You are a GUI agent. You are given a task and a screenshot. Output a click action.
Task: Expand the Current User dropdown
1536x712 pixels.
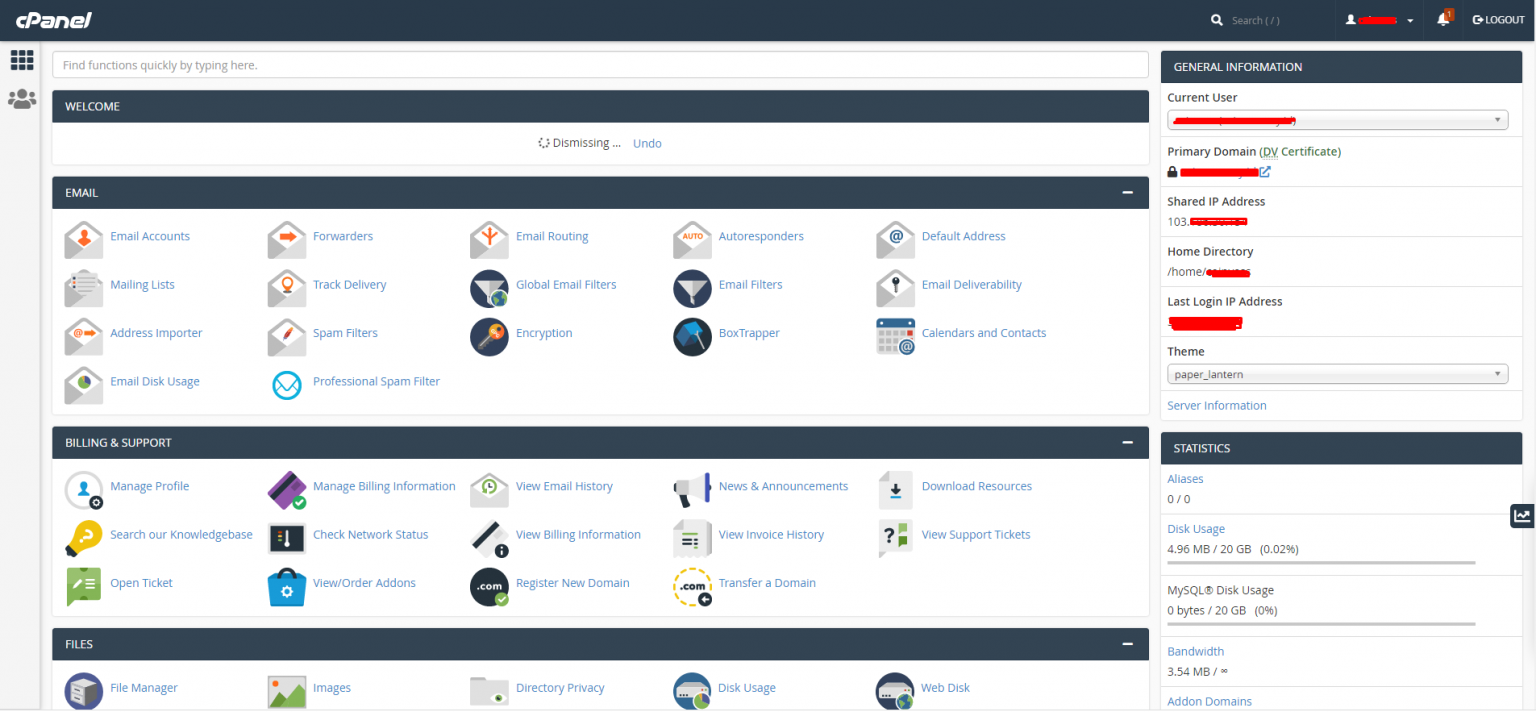point(1337,119)
